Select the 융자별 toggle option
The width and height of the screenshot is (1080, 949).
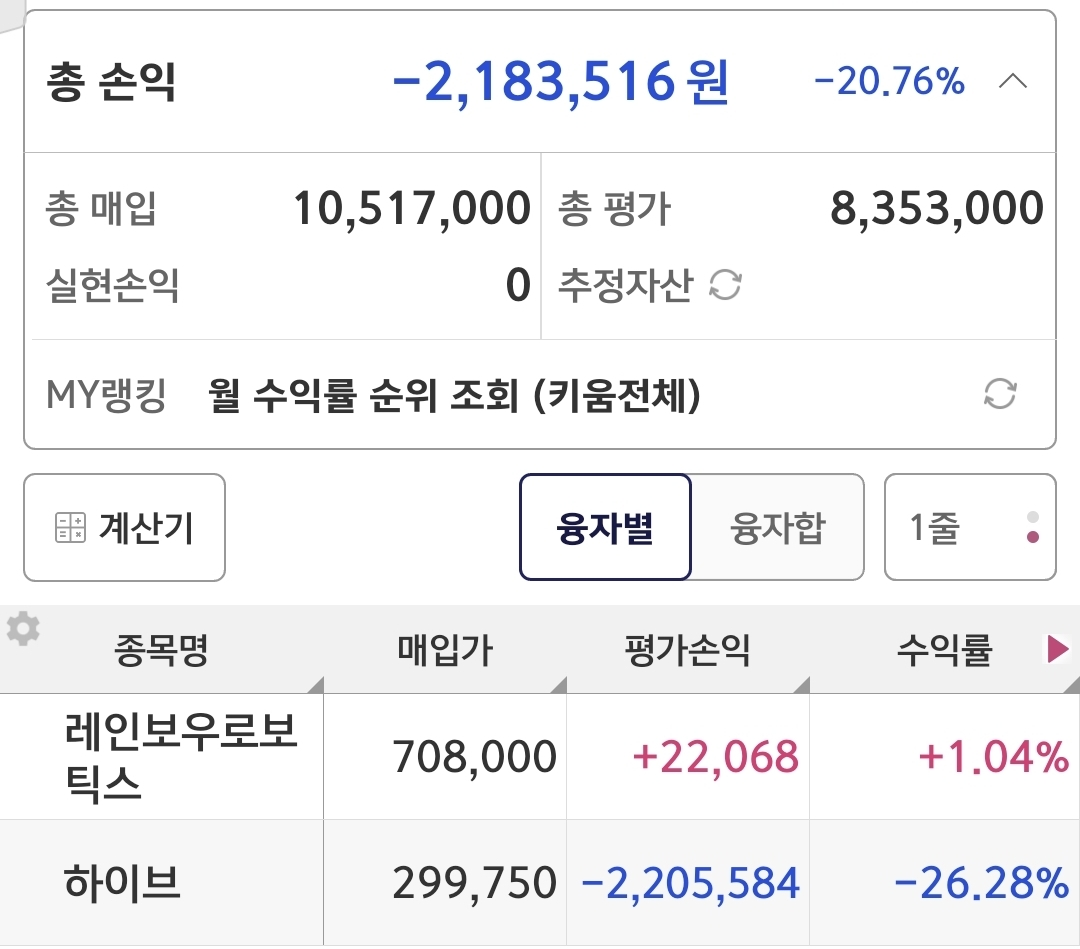point(605,528)
